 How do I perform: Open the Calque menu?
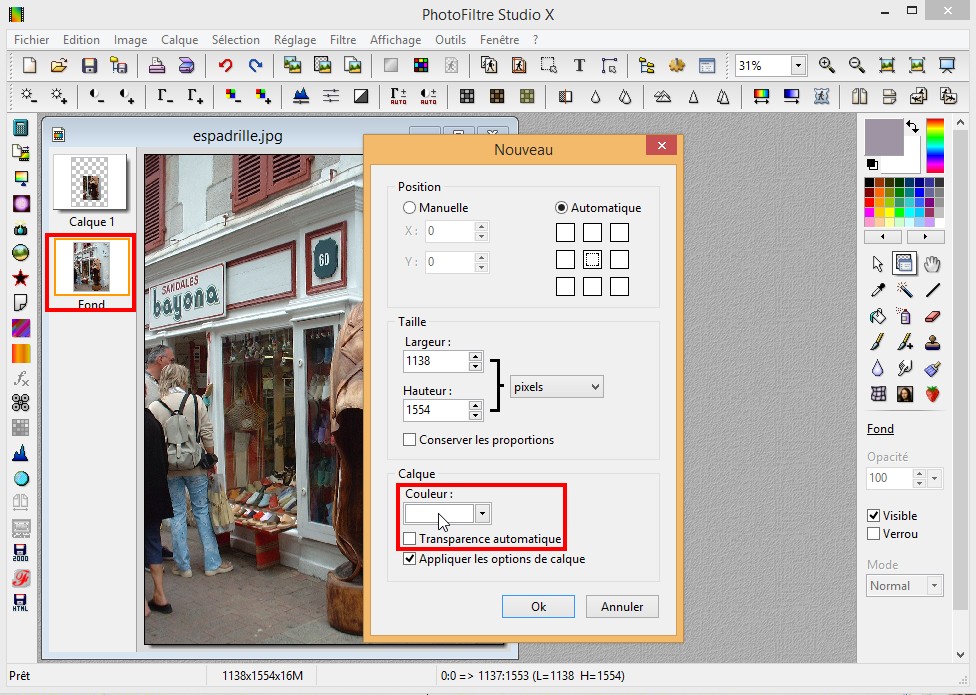tap(179, 40)
